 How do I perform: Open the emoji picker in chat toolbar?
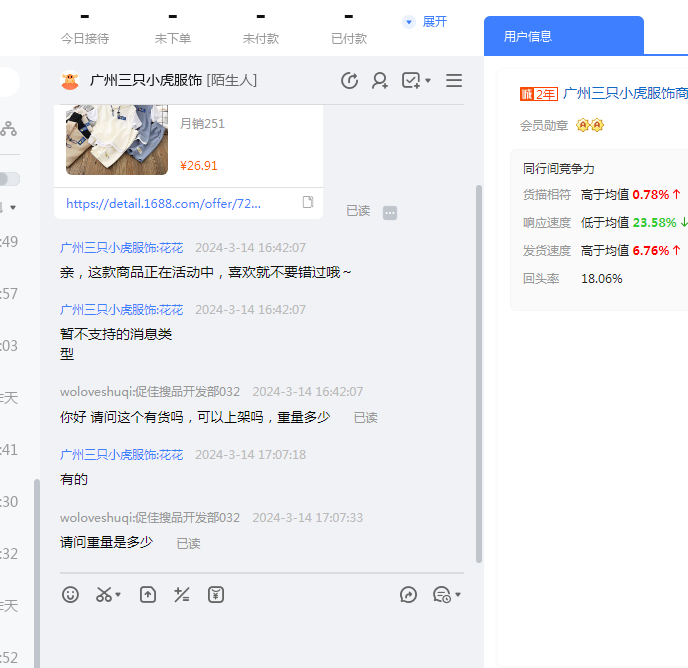click(70, 594)
